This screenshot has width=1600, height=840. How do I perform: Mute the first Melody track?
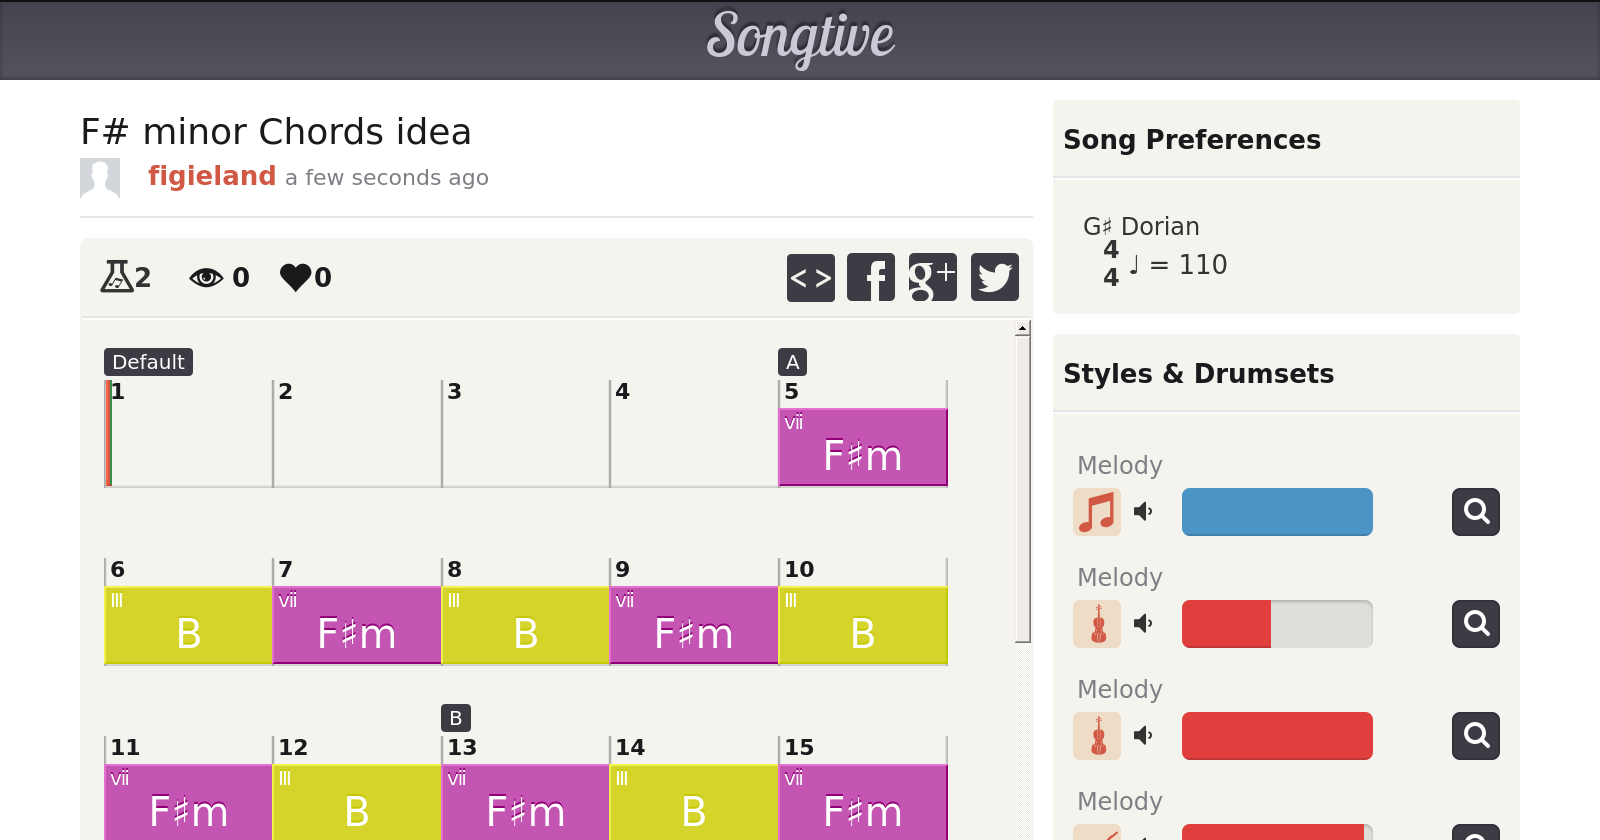(1143, 512)
